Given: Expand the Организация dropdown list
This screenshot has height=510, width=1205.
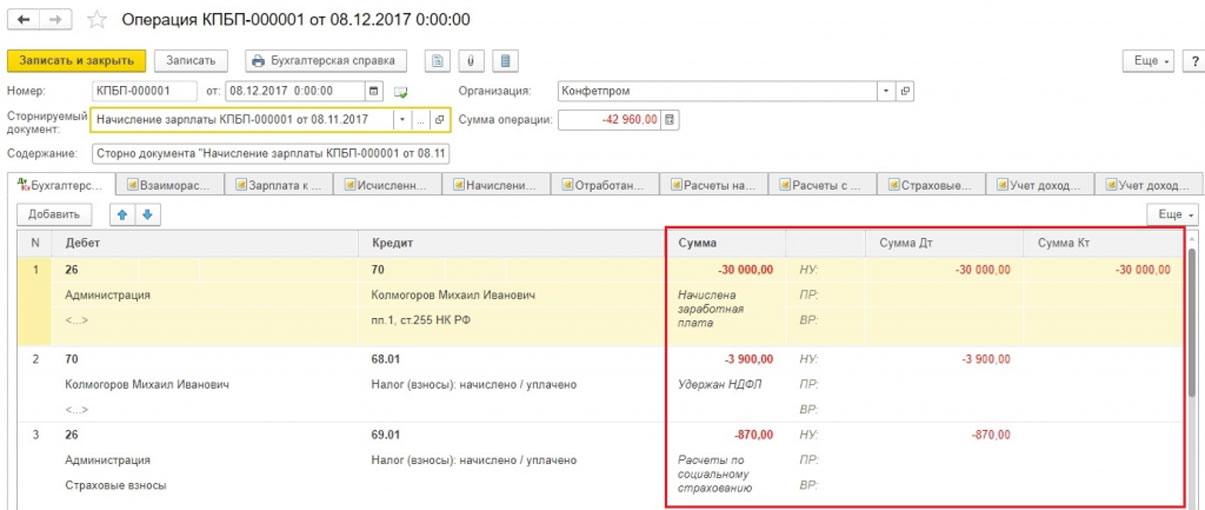Looking at the screenshot, I should (x=886, y=91).
